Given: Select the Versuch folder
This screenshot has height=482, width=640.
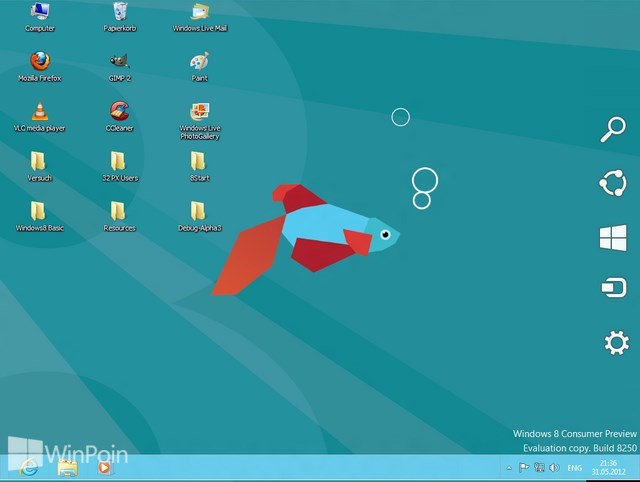Looking at the screenshot, I should point(40,167).
